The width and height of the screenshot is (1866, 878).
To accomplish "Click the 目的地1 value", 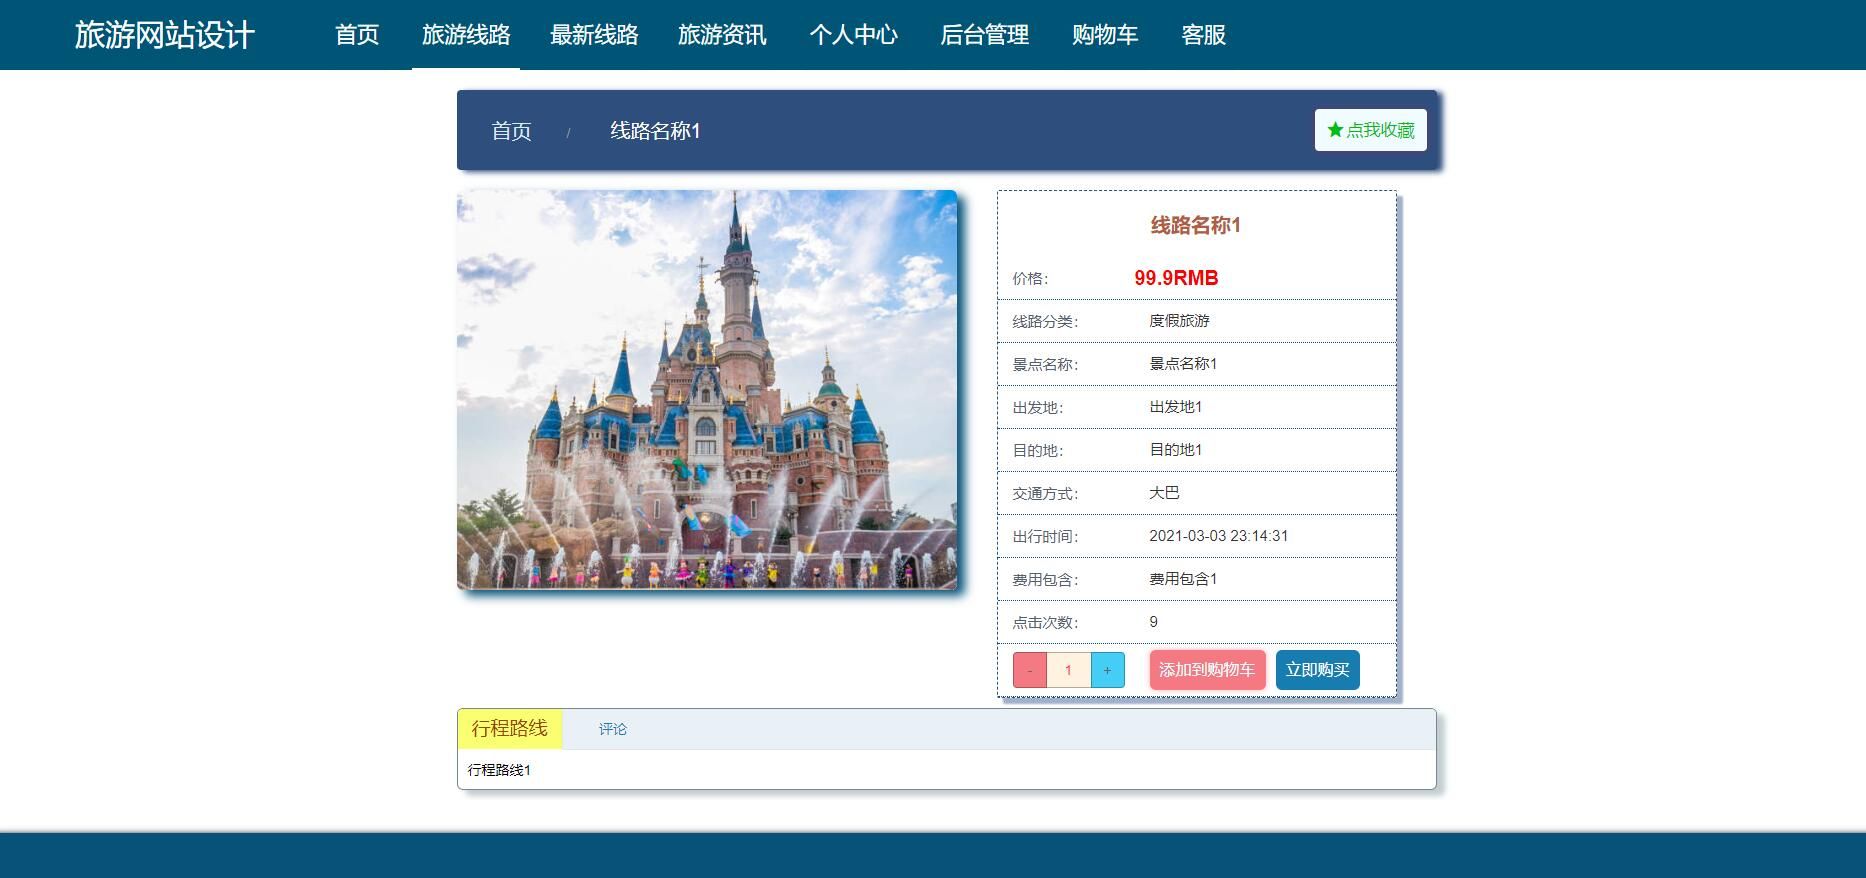I will (1176, 450).
